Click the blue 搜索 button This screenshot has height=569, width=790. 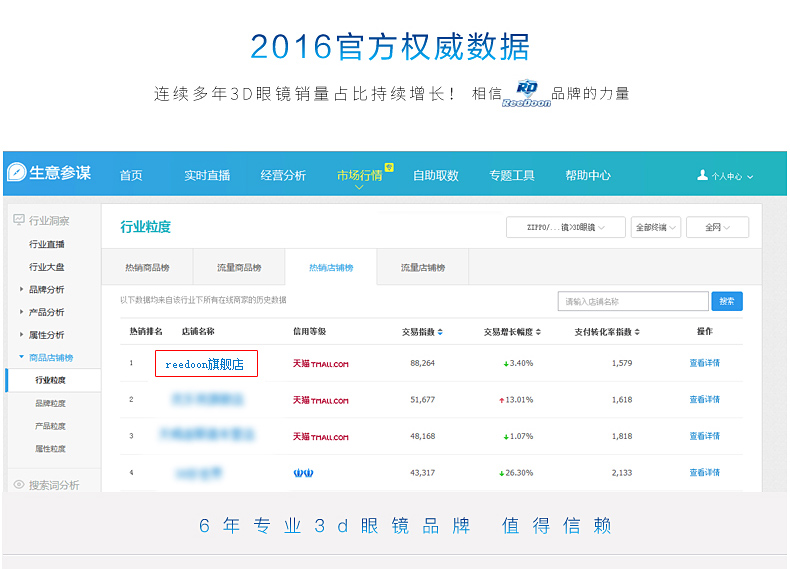pyautogui.click(x=727, y=301)
